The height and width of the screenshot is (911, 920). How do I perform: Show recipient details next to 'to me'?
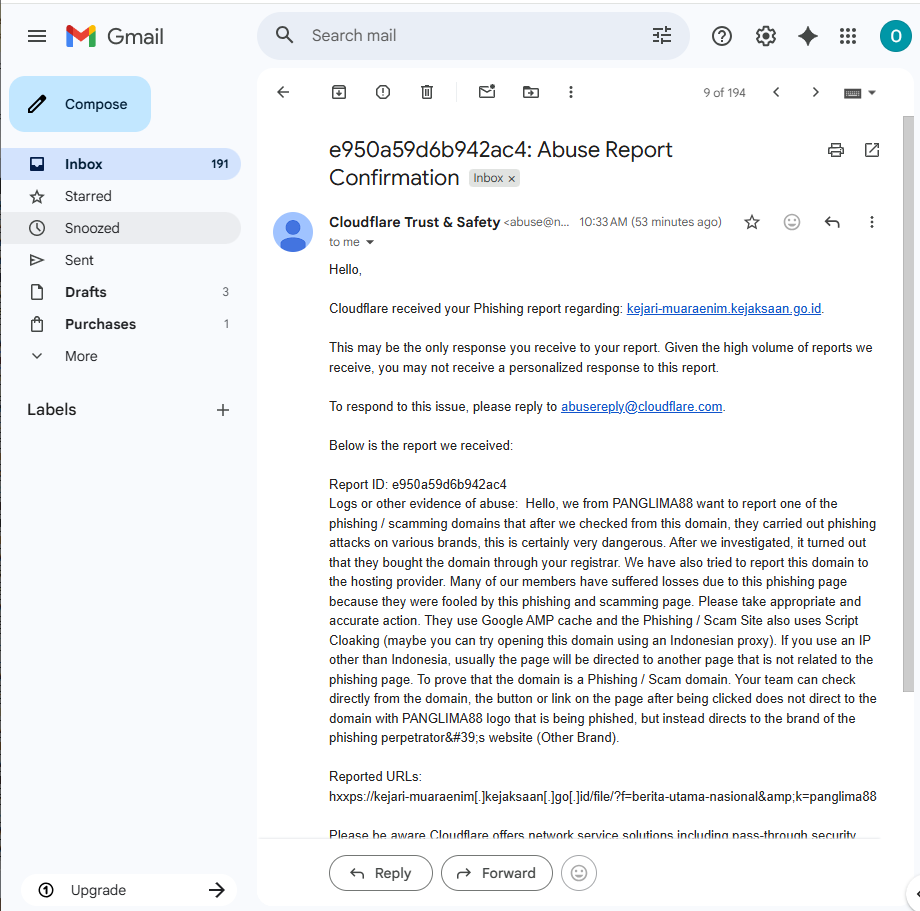(x=370, y=242)
